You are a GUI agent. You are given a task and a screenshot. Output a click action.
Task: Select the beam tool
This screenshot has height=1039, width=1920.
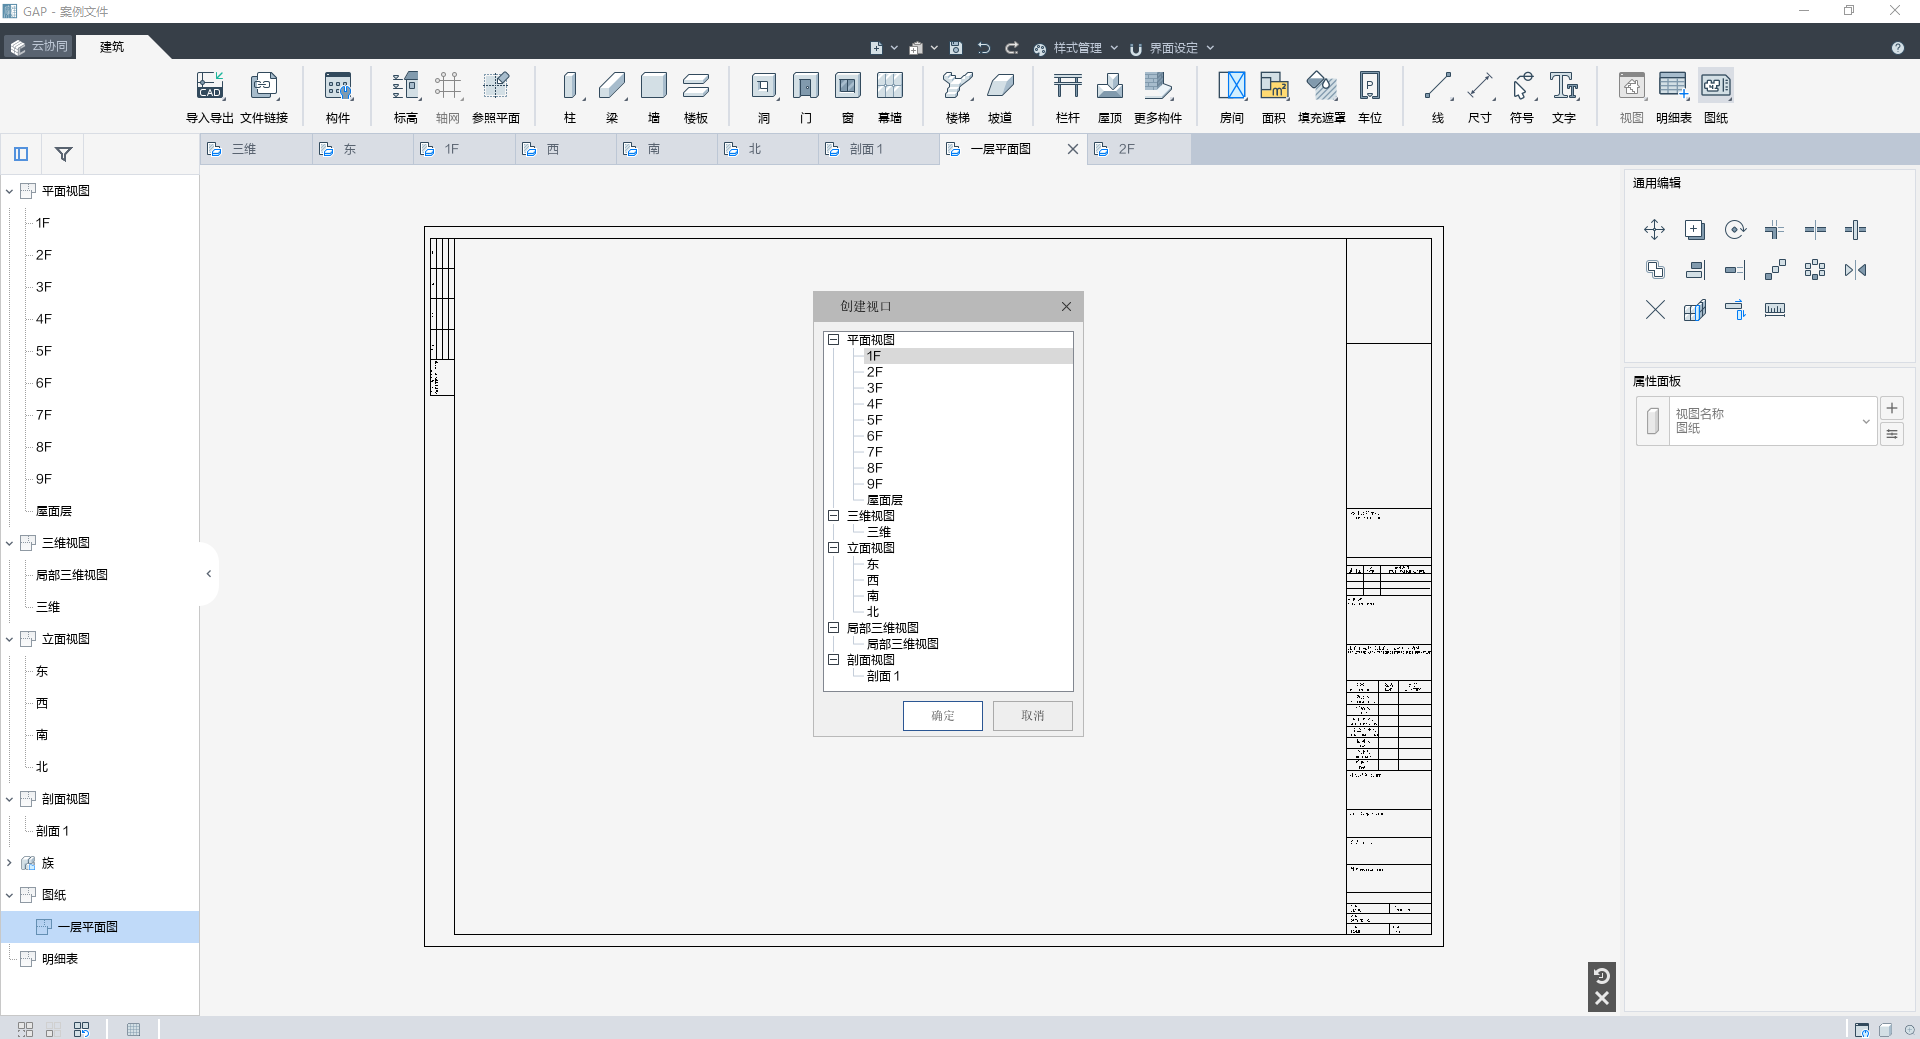pos(612,97)
